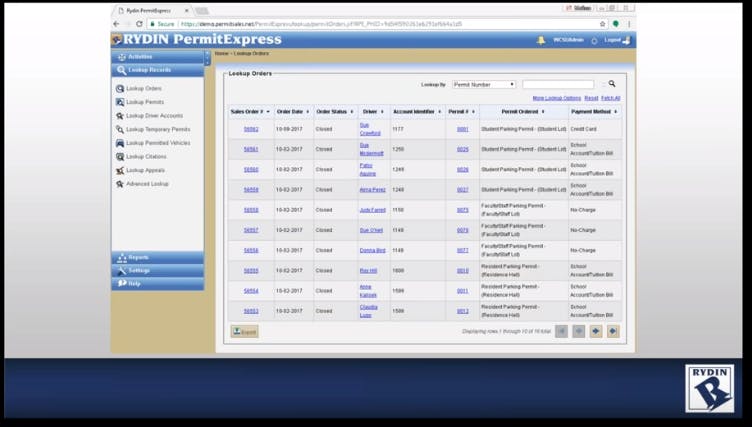Open sales order link in Anna Perez row
Viewport: 752px width, 427px height.
(251, 190)
